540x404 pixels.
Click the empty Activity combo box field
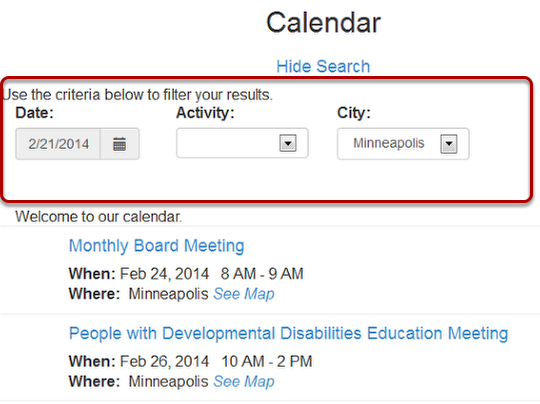click(242, 143)
